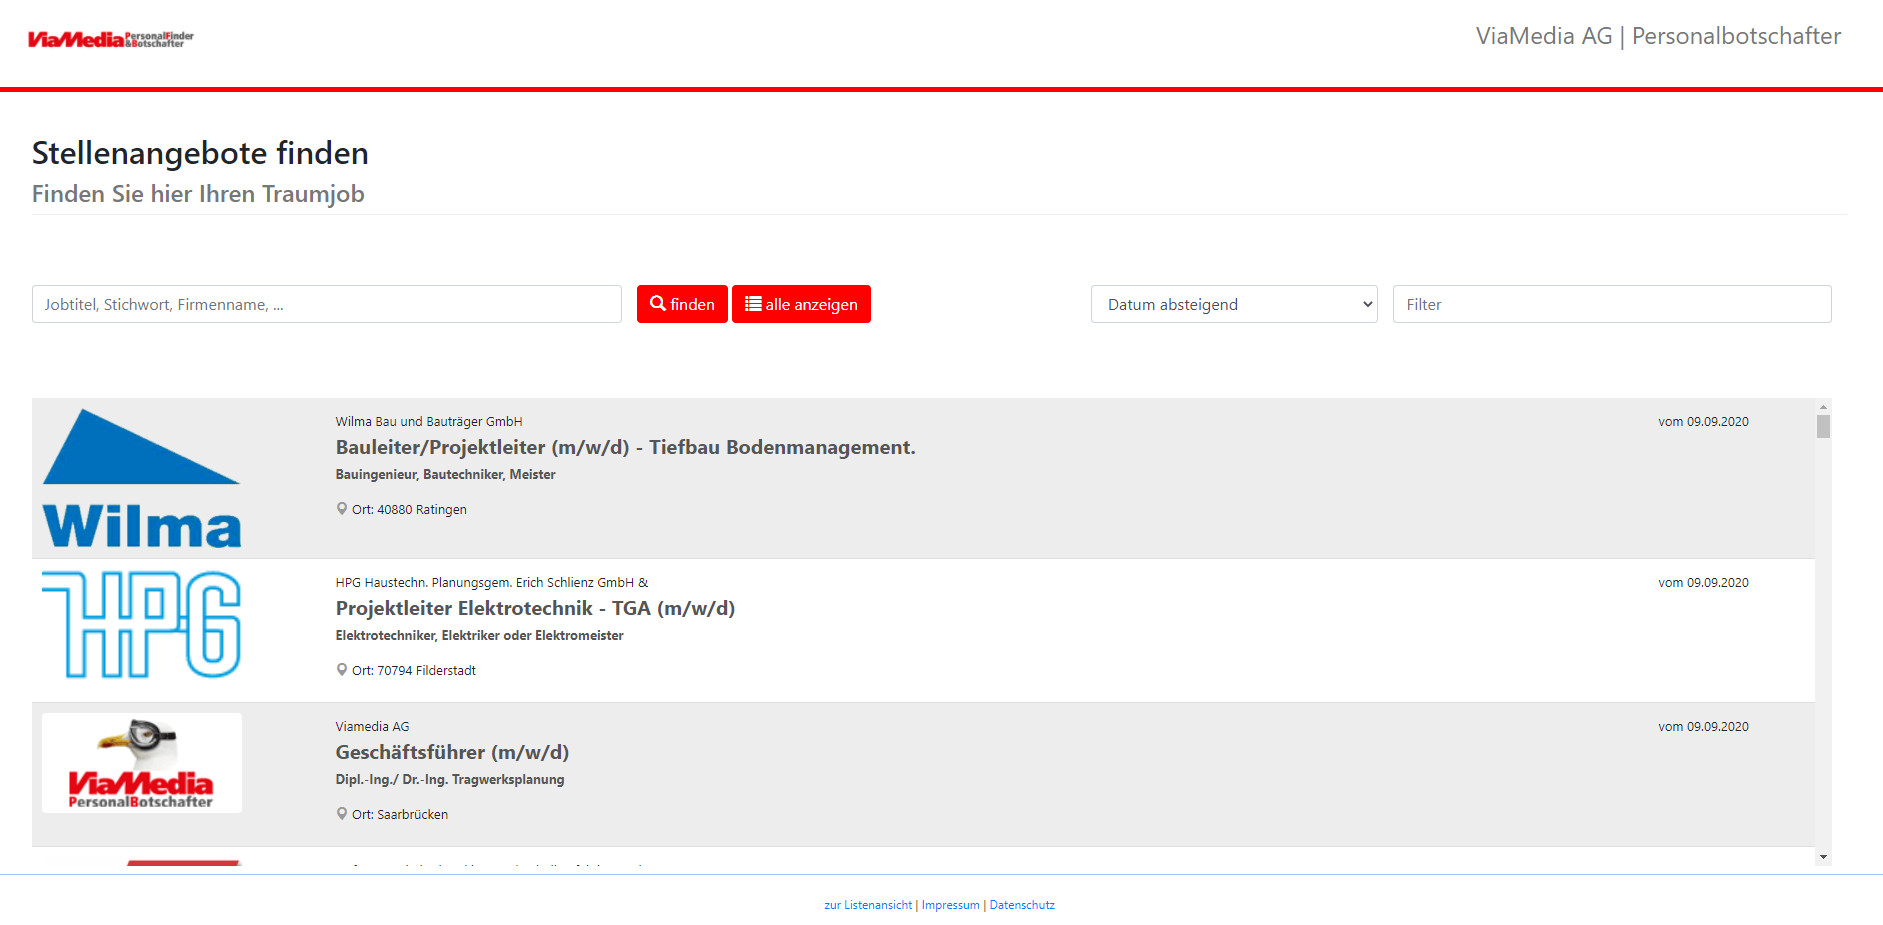Click the ViaMedia PersonalBotschafter listing logo
The image size is (1883, 925).
click(141, 763)
